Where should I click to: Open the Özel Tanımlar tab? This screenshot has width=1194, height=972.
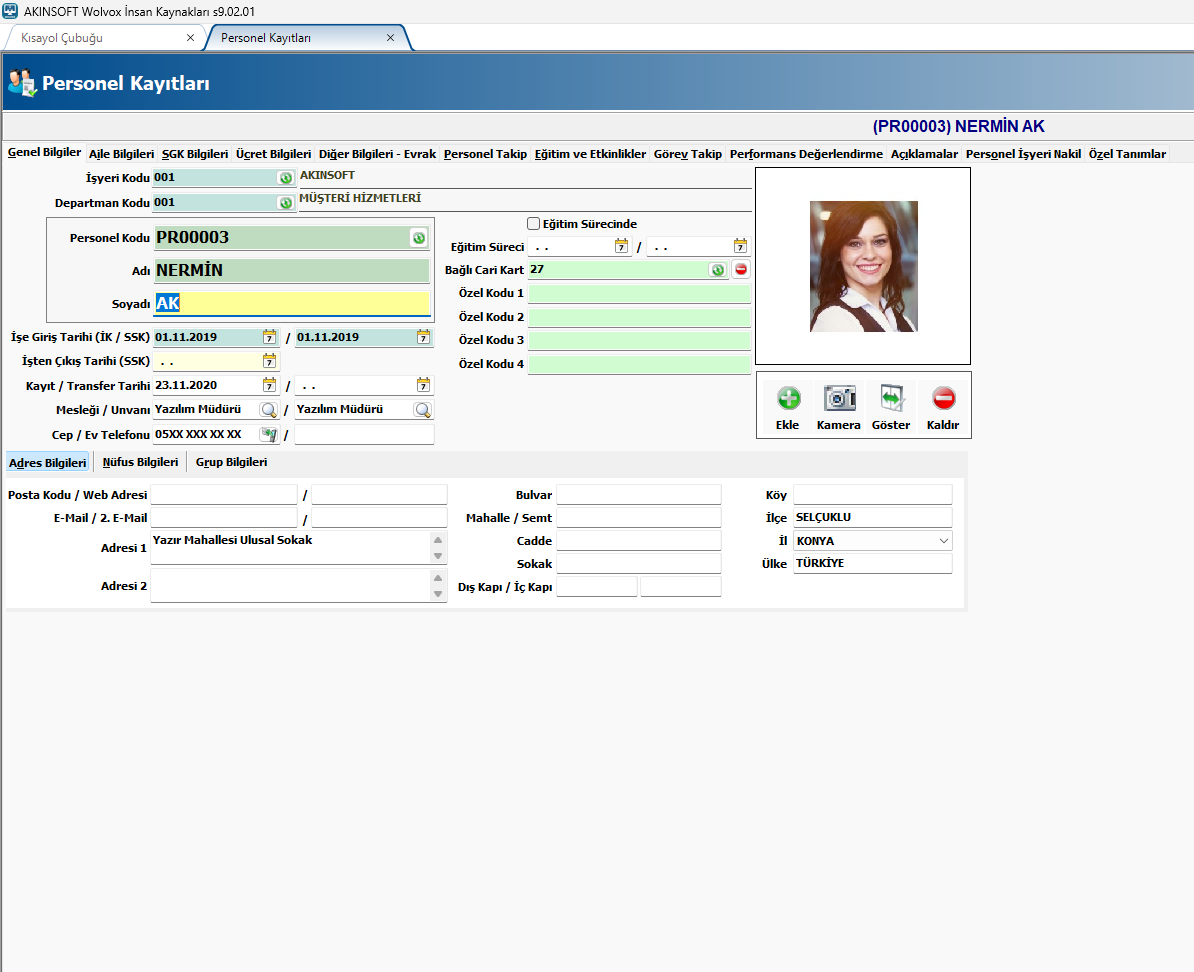(1127, 154)
